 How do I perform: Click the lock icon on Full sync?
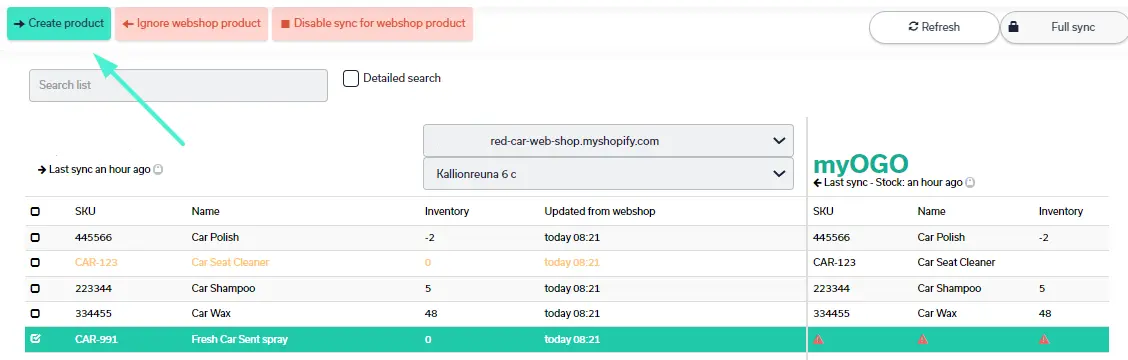coord(1014,27)
